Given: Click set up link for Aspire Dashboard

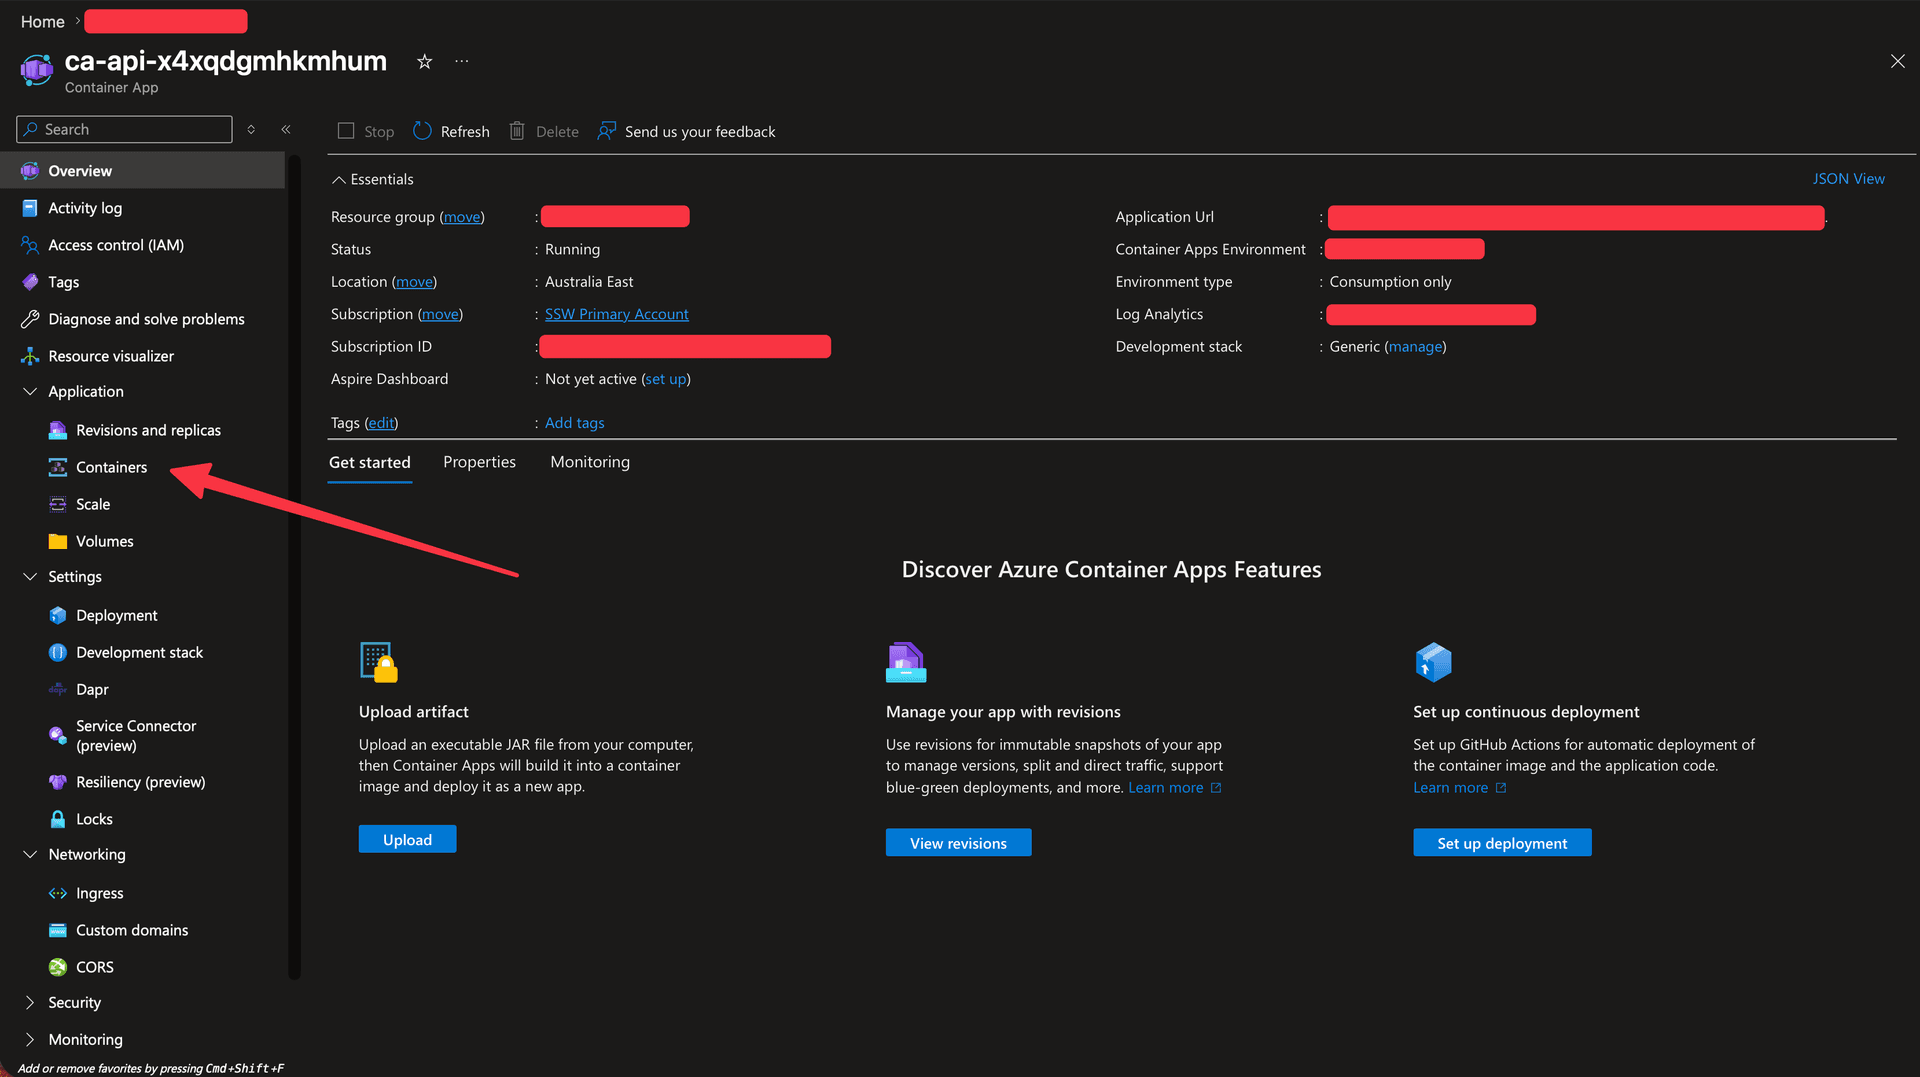Looking at the screenshot, I should coord(666,379).
